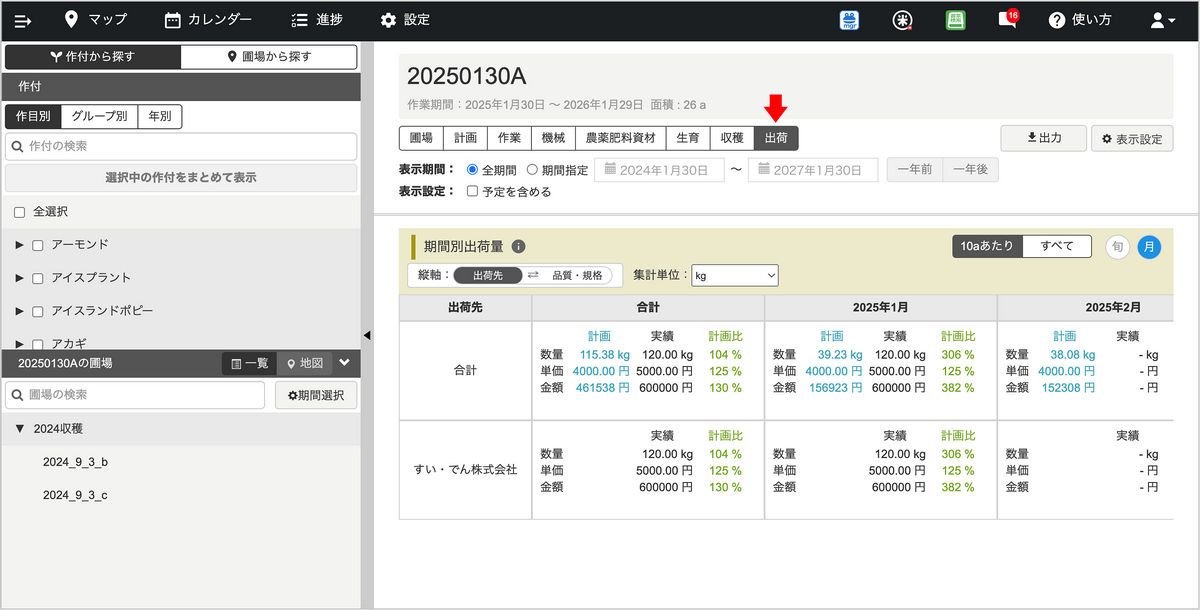The height and width of the screenshot is (610, 1200).
Task: Select the 全期間 radio button
Action: tap(473, 170)
